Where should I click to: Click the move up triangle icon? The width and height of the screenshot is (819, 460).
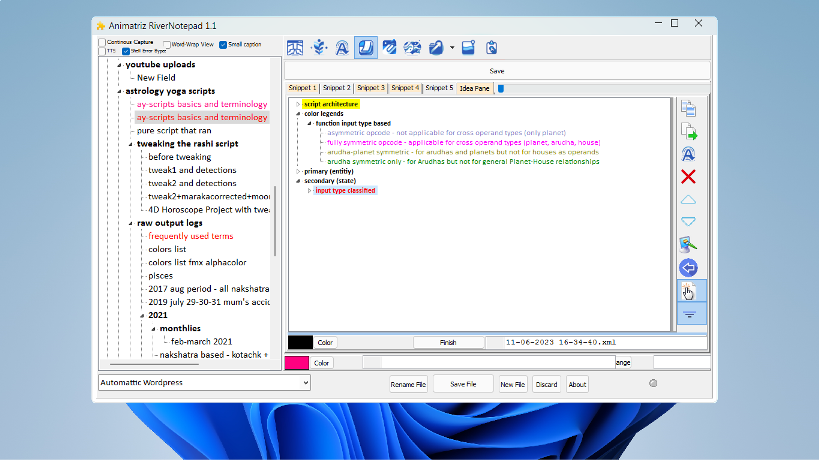[x=688, y=200]
